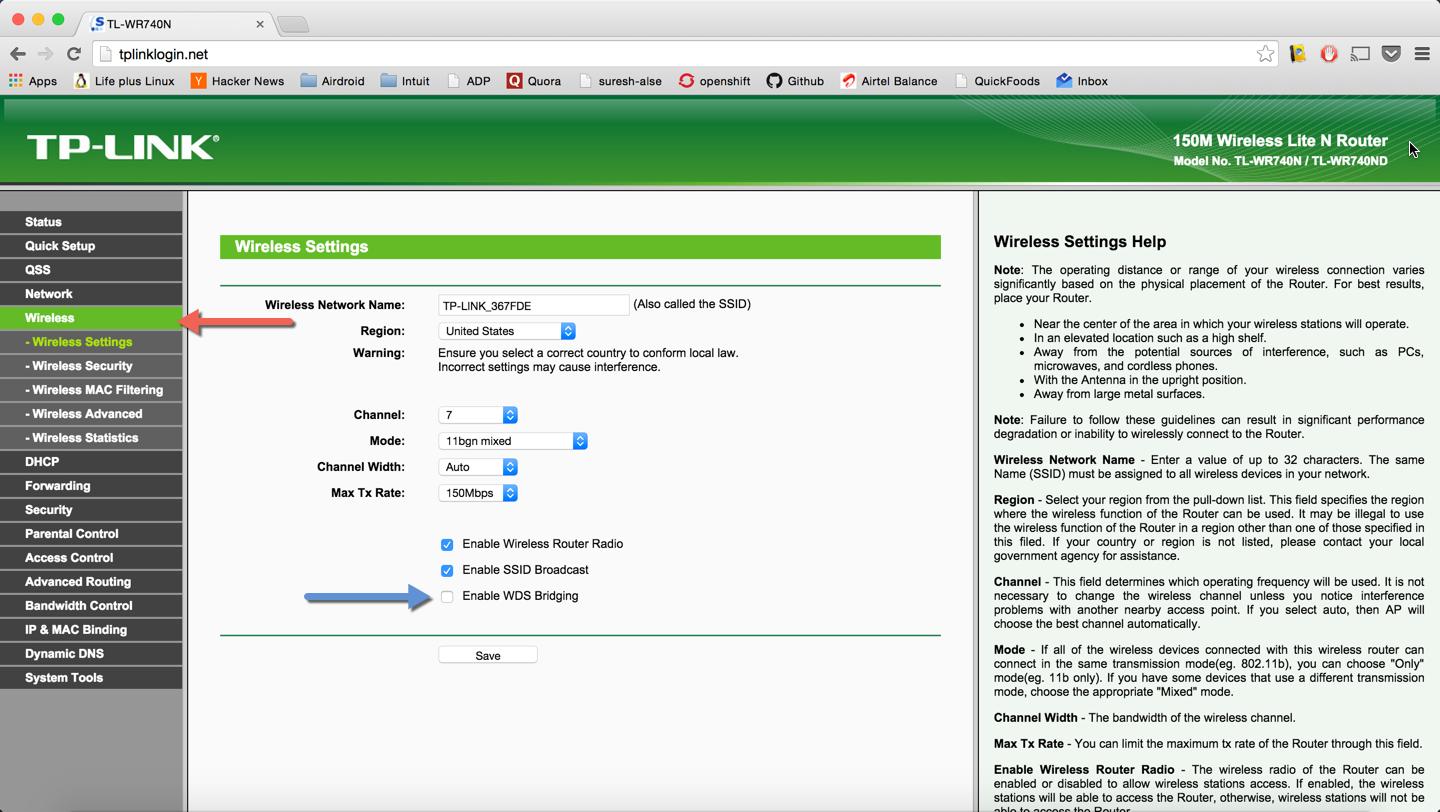
Task: Open Forwarding in the sidebar
Action: (91, 486)
